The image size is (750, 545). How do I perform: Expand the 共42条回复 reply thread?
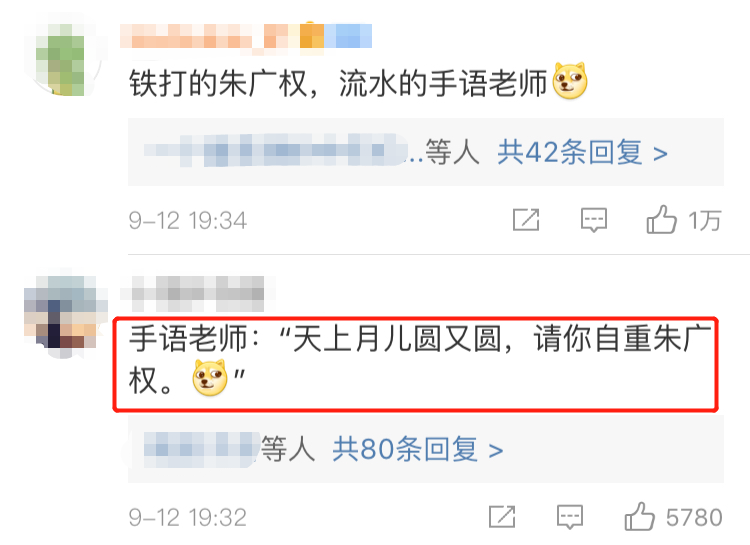[x=582, y=152]
